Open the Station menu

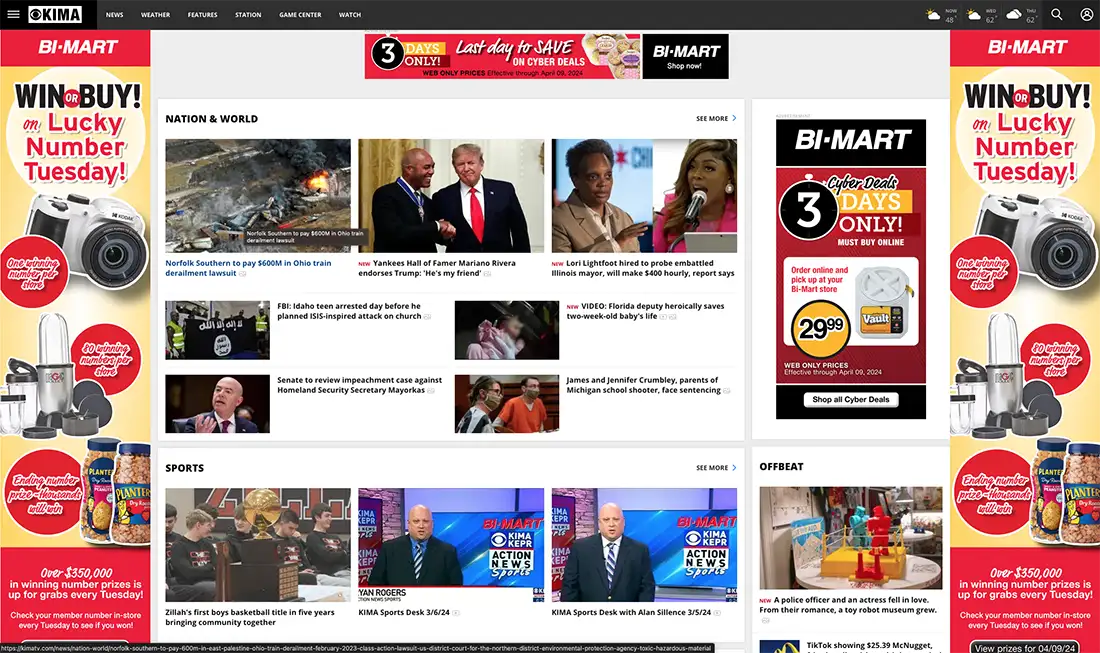248,15
